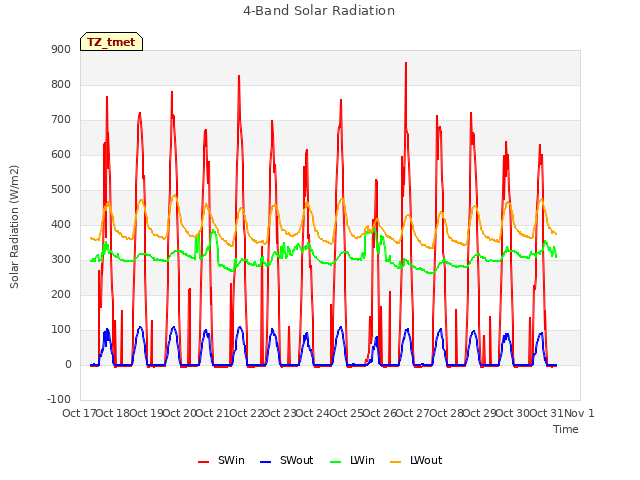Click the Oct 31 x-axis date label

pos(547,413)
